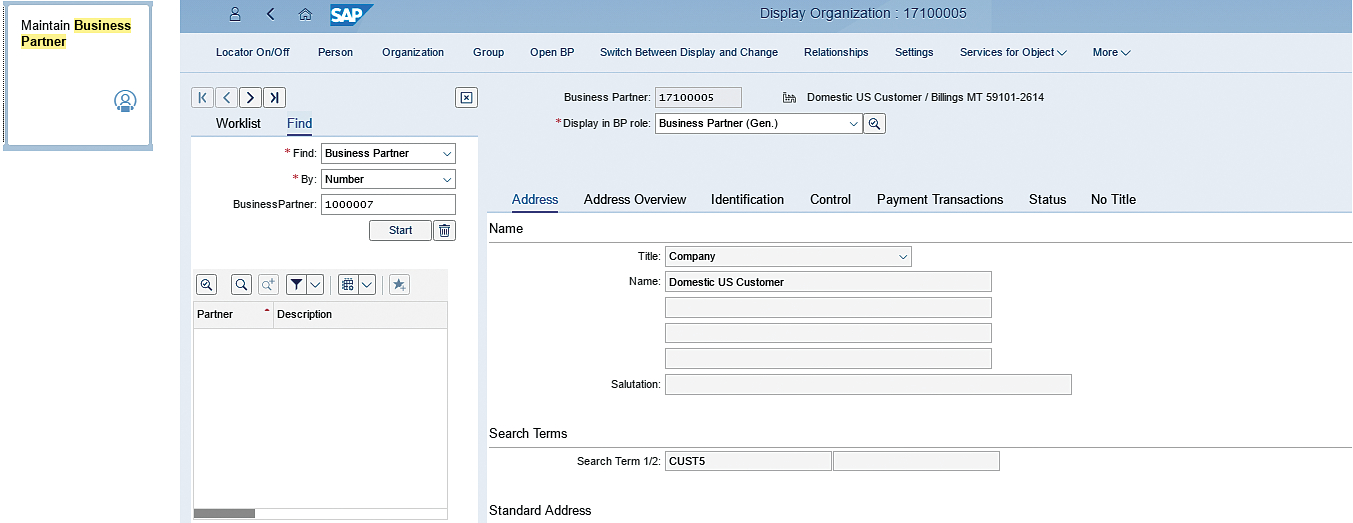
Task: Jump to the last locator entry
Action: [x=275, y=97]
